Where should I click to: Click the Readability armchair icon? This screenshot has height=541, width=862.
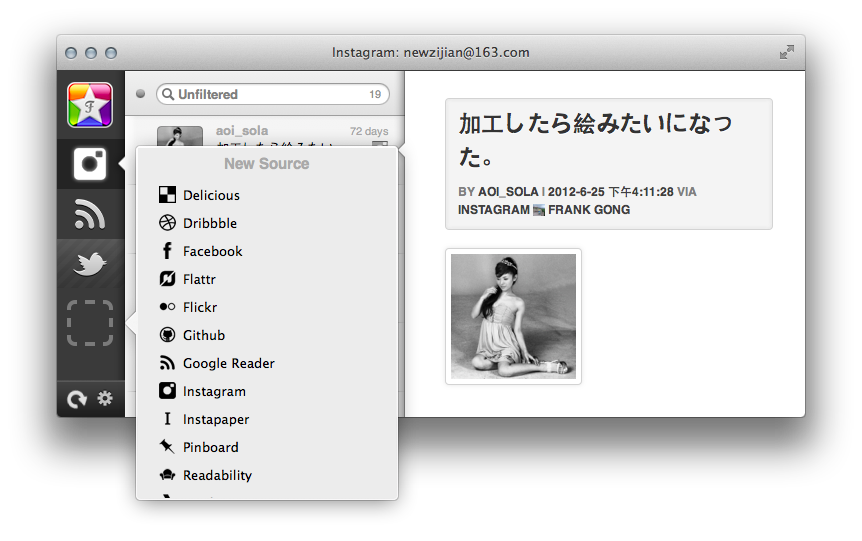click(167, 474)
